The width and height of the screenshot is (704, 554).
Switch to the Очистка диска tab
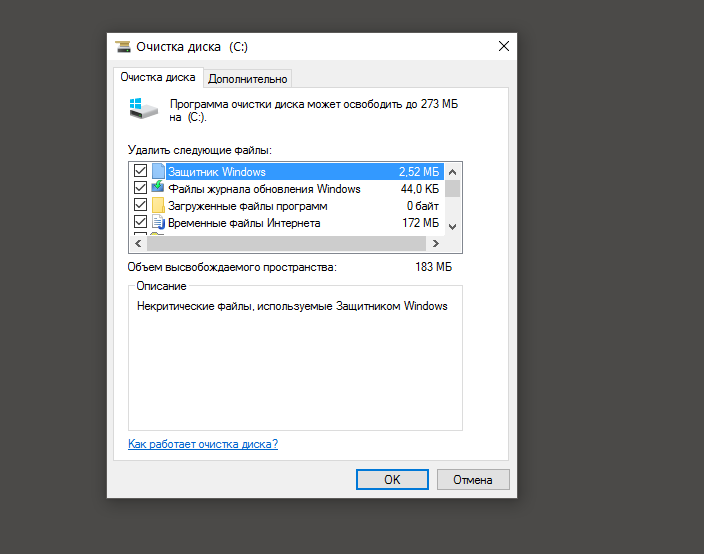pos(158,78)
